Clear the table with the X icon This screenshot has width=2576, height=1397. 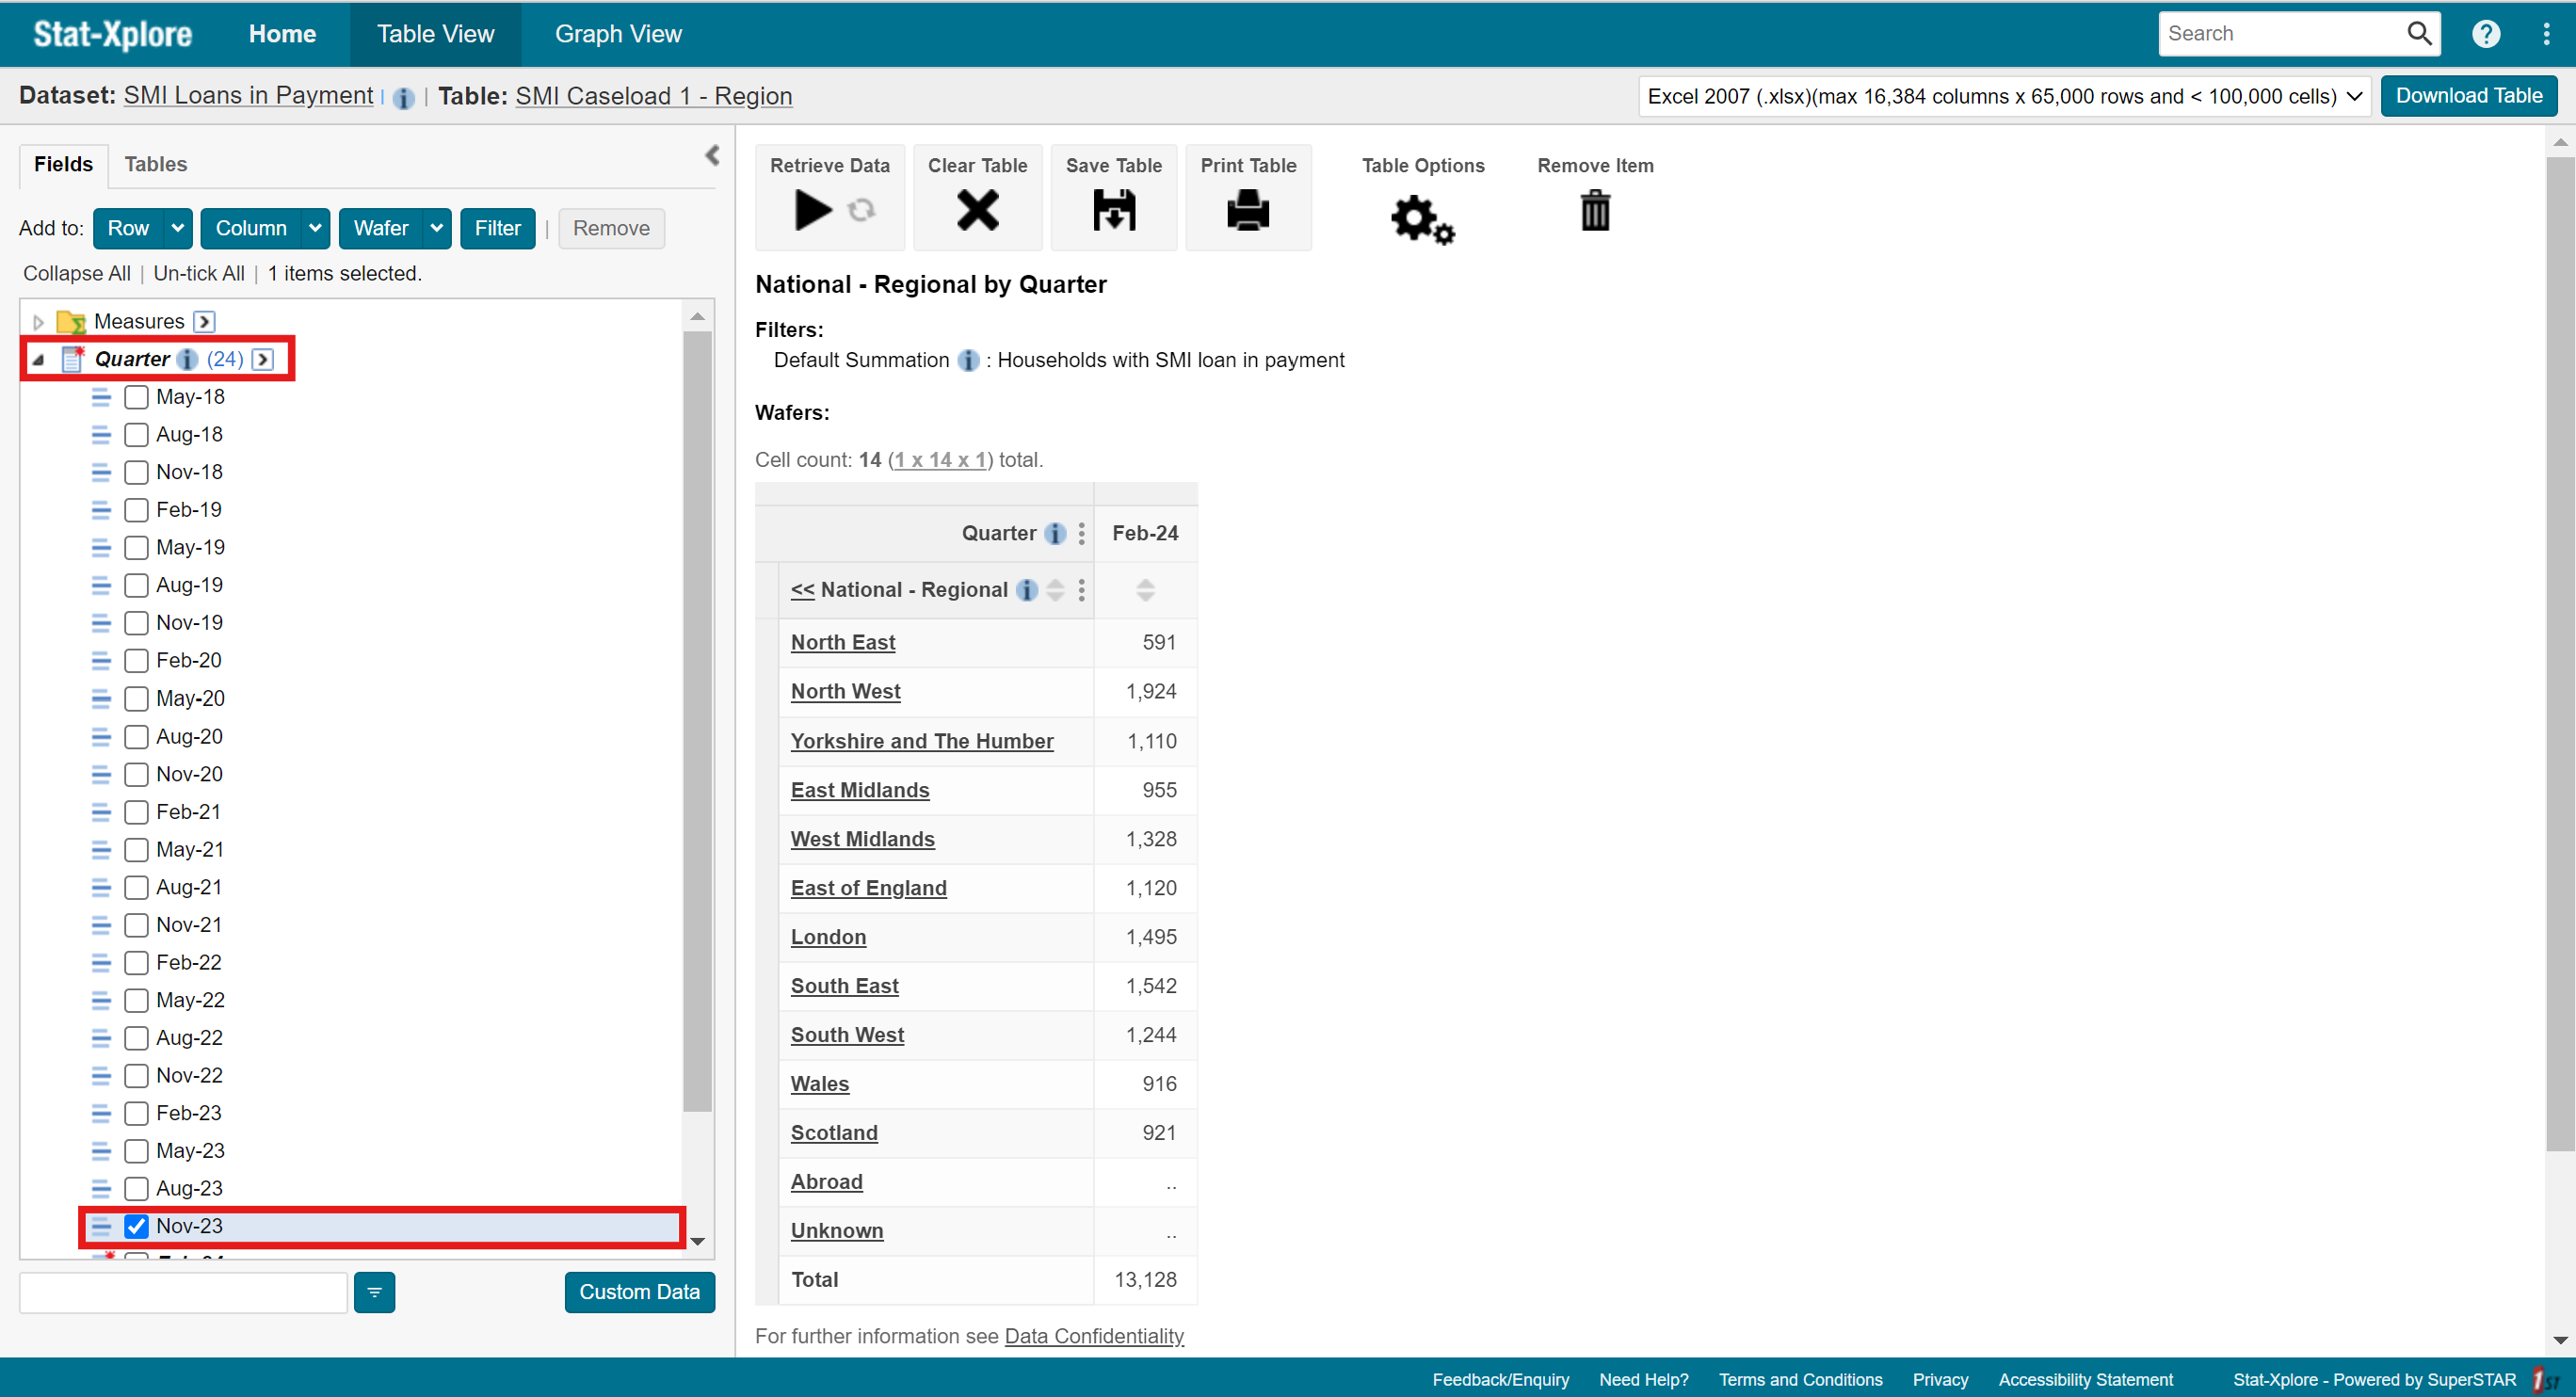tap(977, 211)
